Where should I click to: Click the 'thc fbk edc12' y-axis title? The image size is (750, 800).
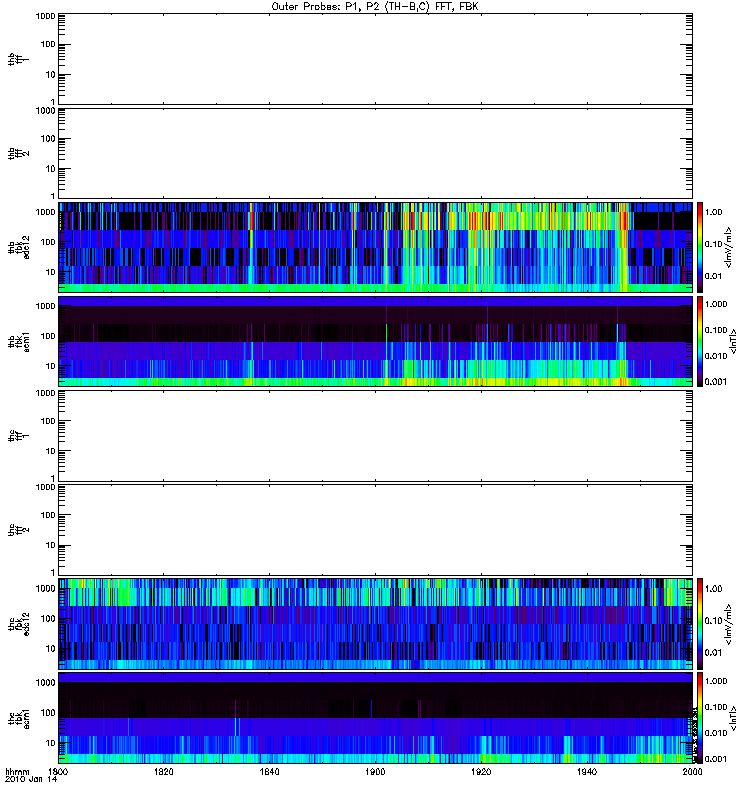click(19, 623)
